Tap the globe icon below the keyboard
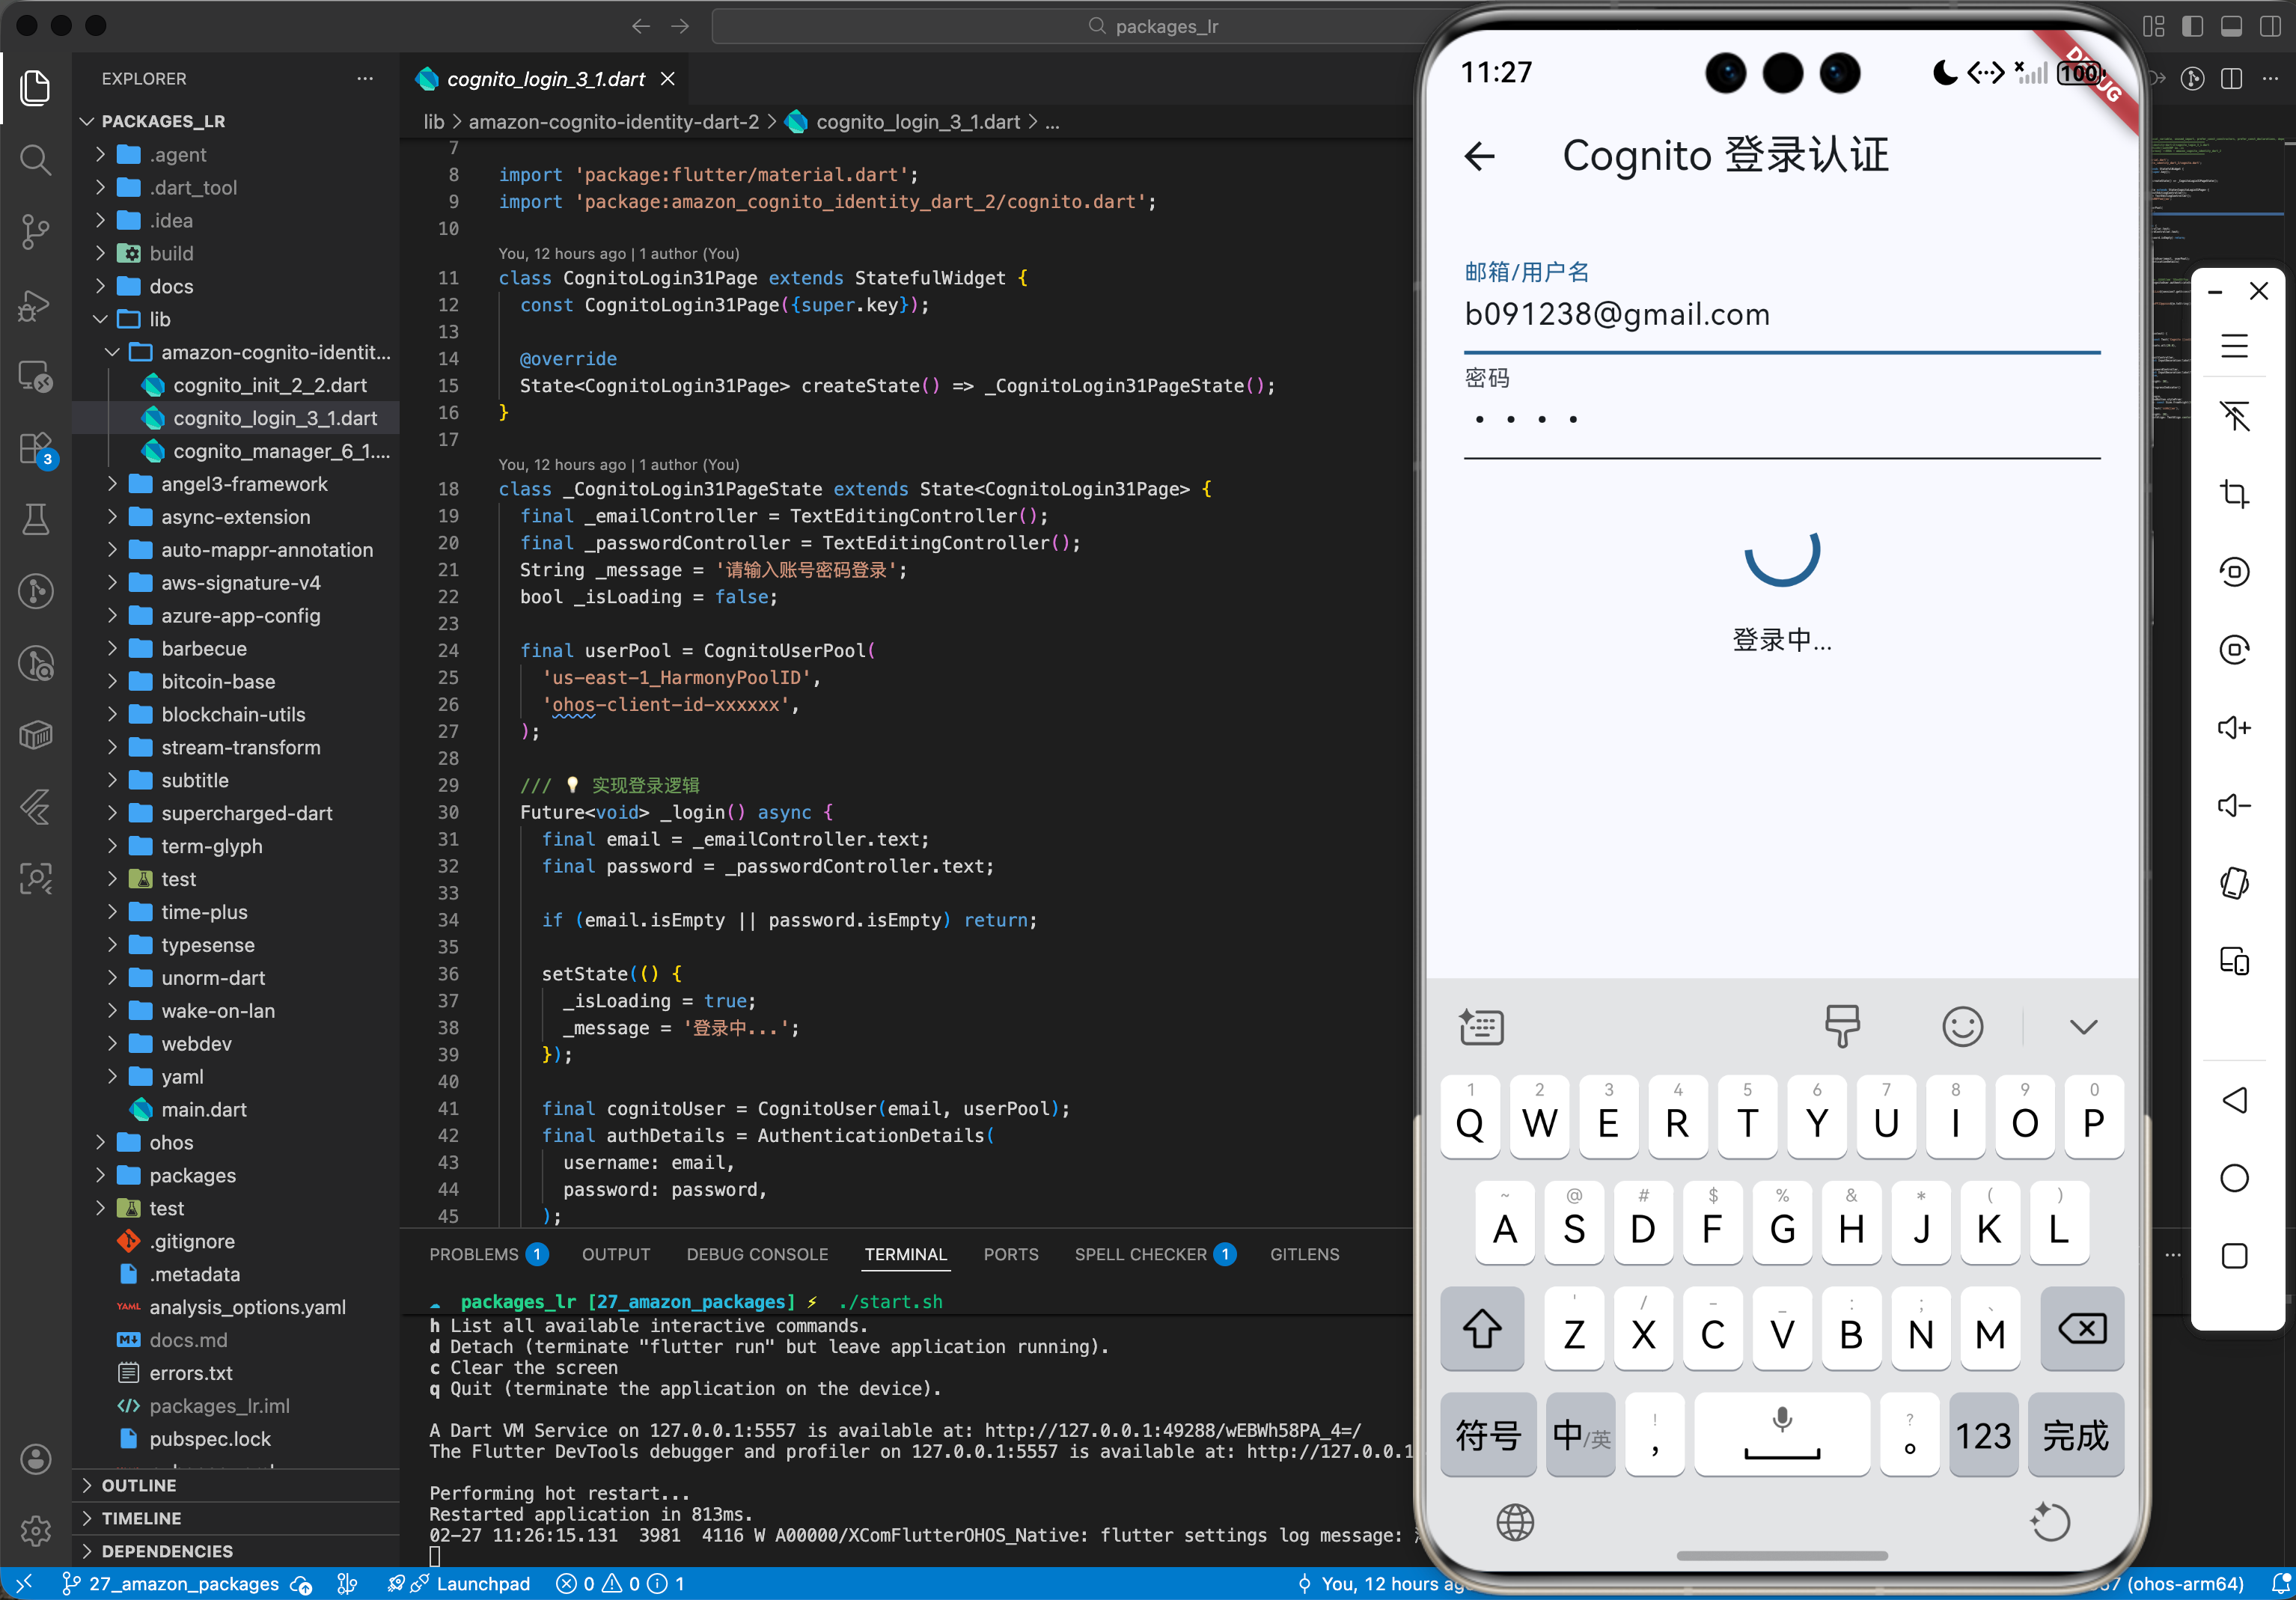The width and height of the screenshot is (2296, 1600). click(x=1515, y=1522)
